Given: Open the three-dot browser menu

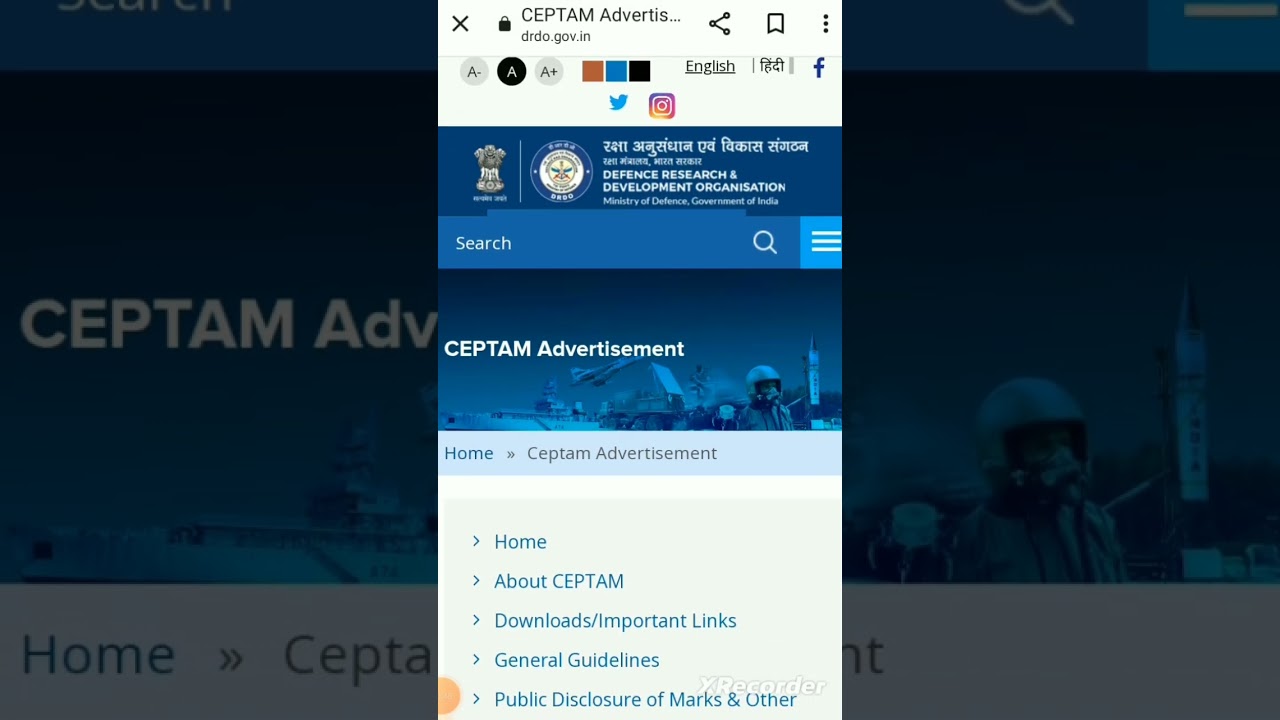Looking at the screenshot, I should click(825, 24).
